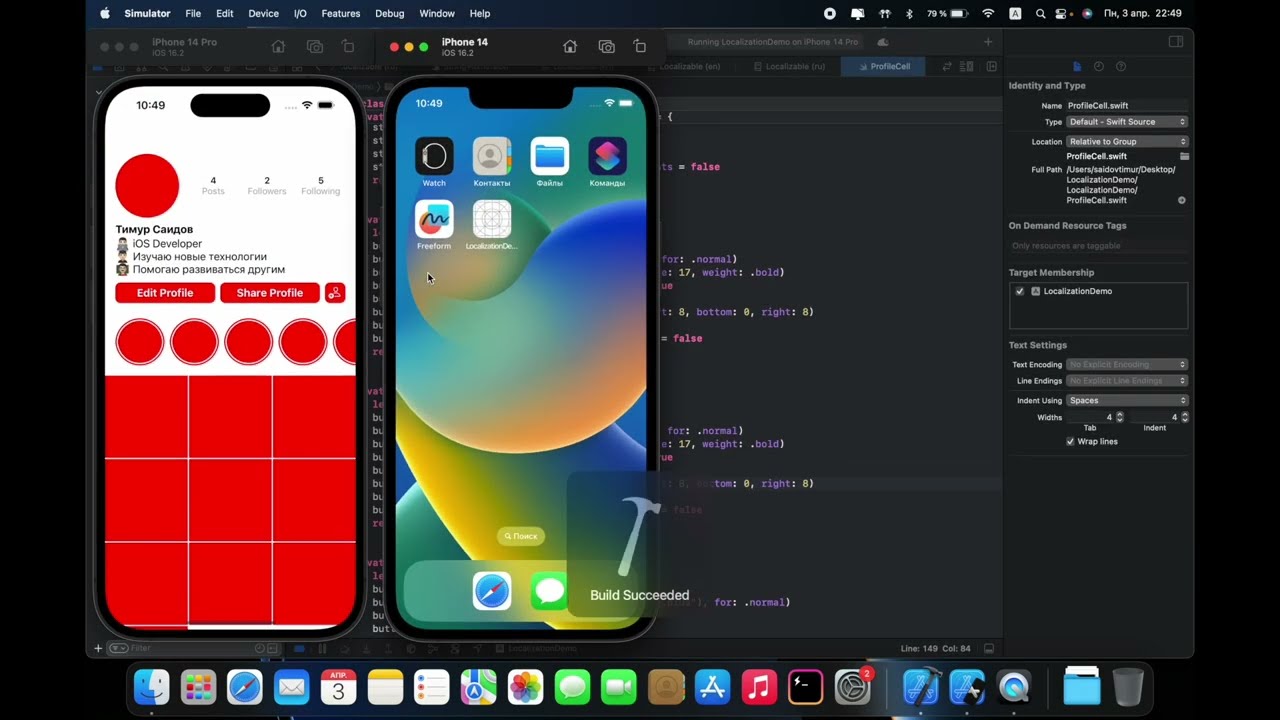Open the Type dropdown (Default - Swift Source)

1127,122
